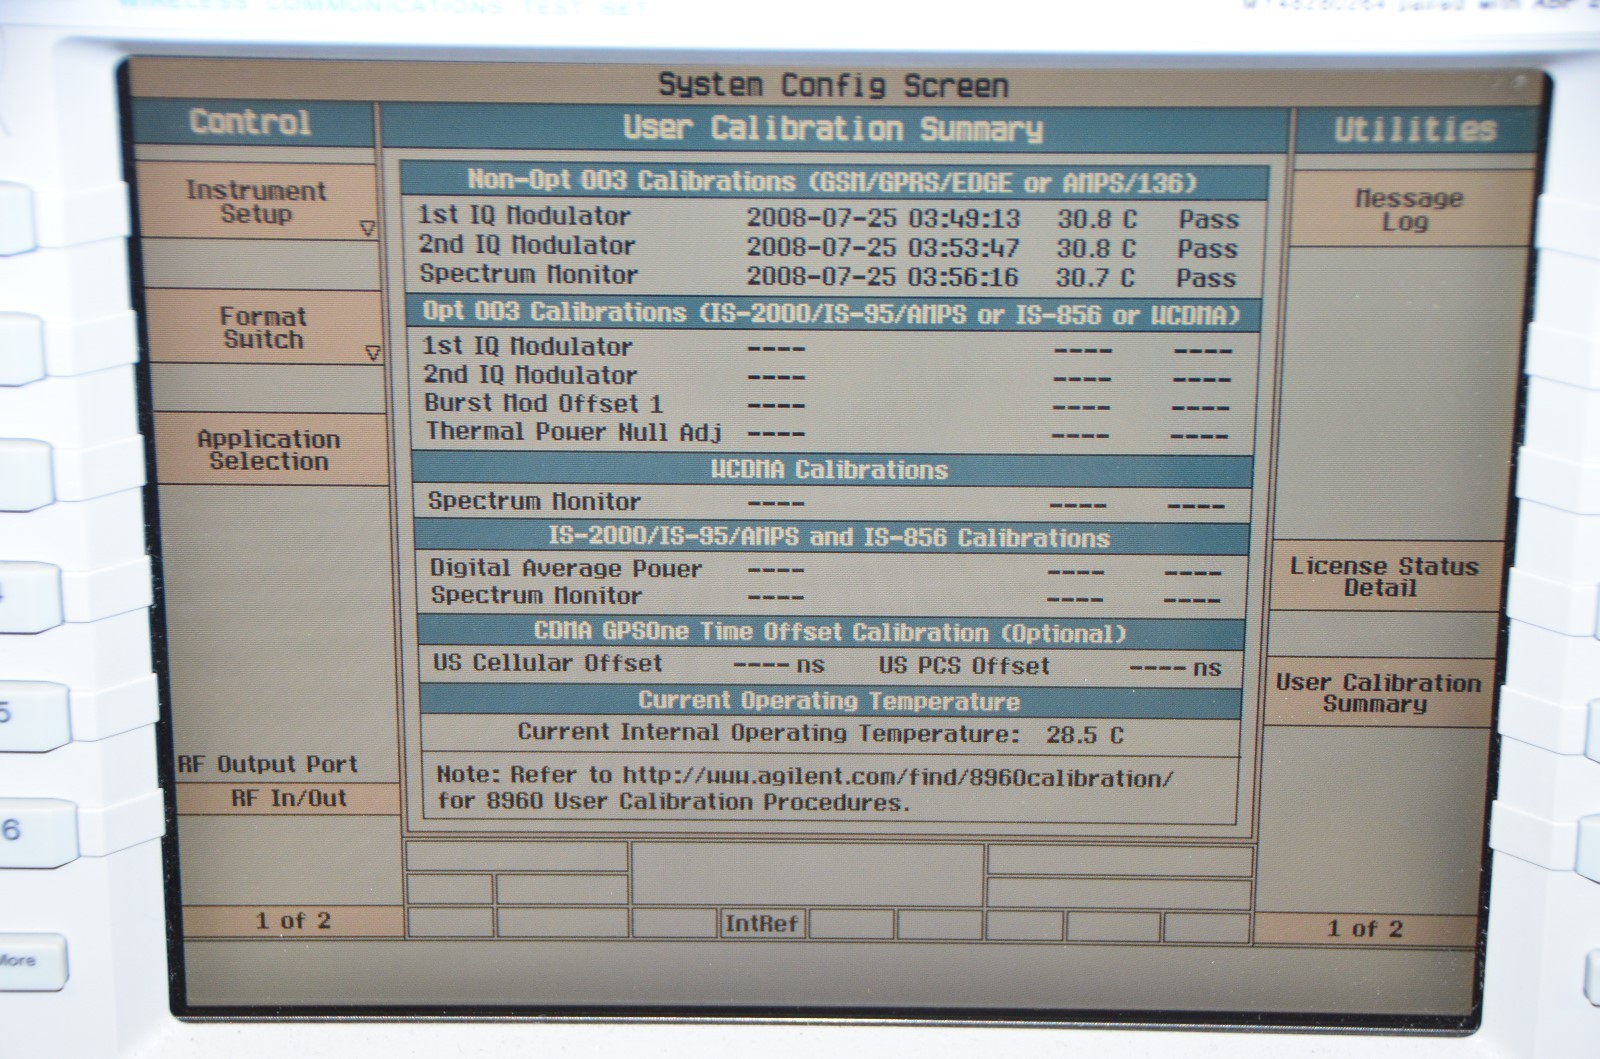1600x1059 pixels.
Task: Expand the Format Switch dropdown triangle
Action: pyautogui.click(x=372, y=353)
